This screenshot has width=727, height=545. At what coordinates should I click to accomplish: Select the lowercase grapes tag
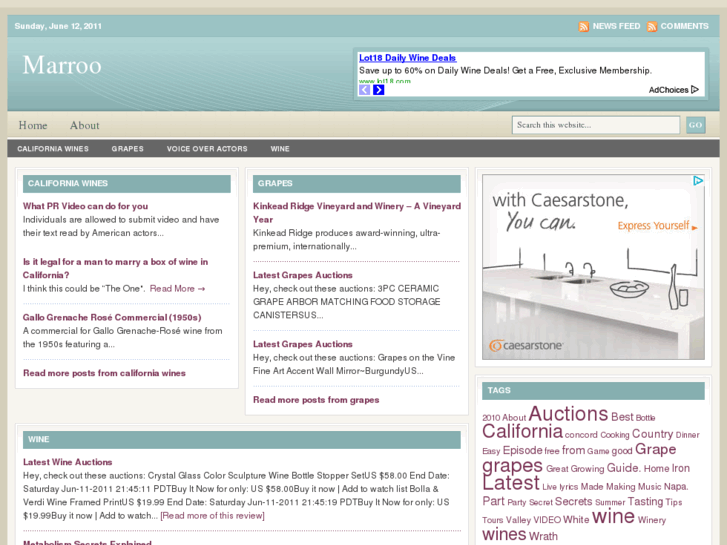pos(512,466)
